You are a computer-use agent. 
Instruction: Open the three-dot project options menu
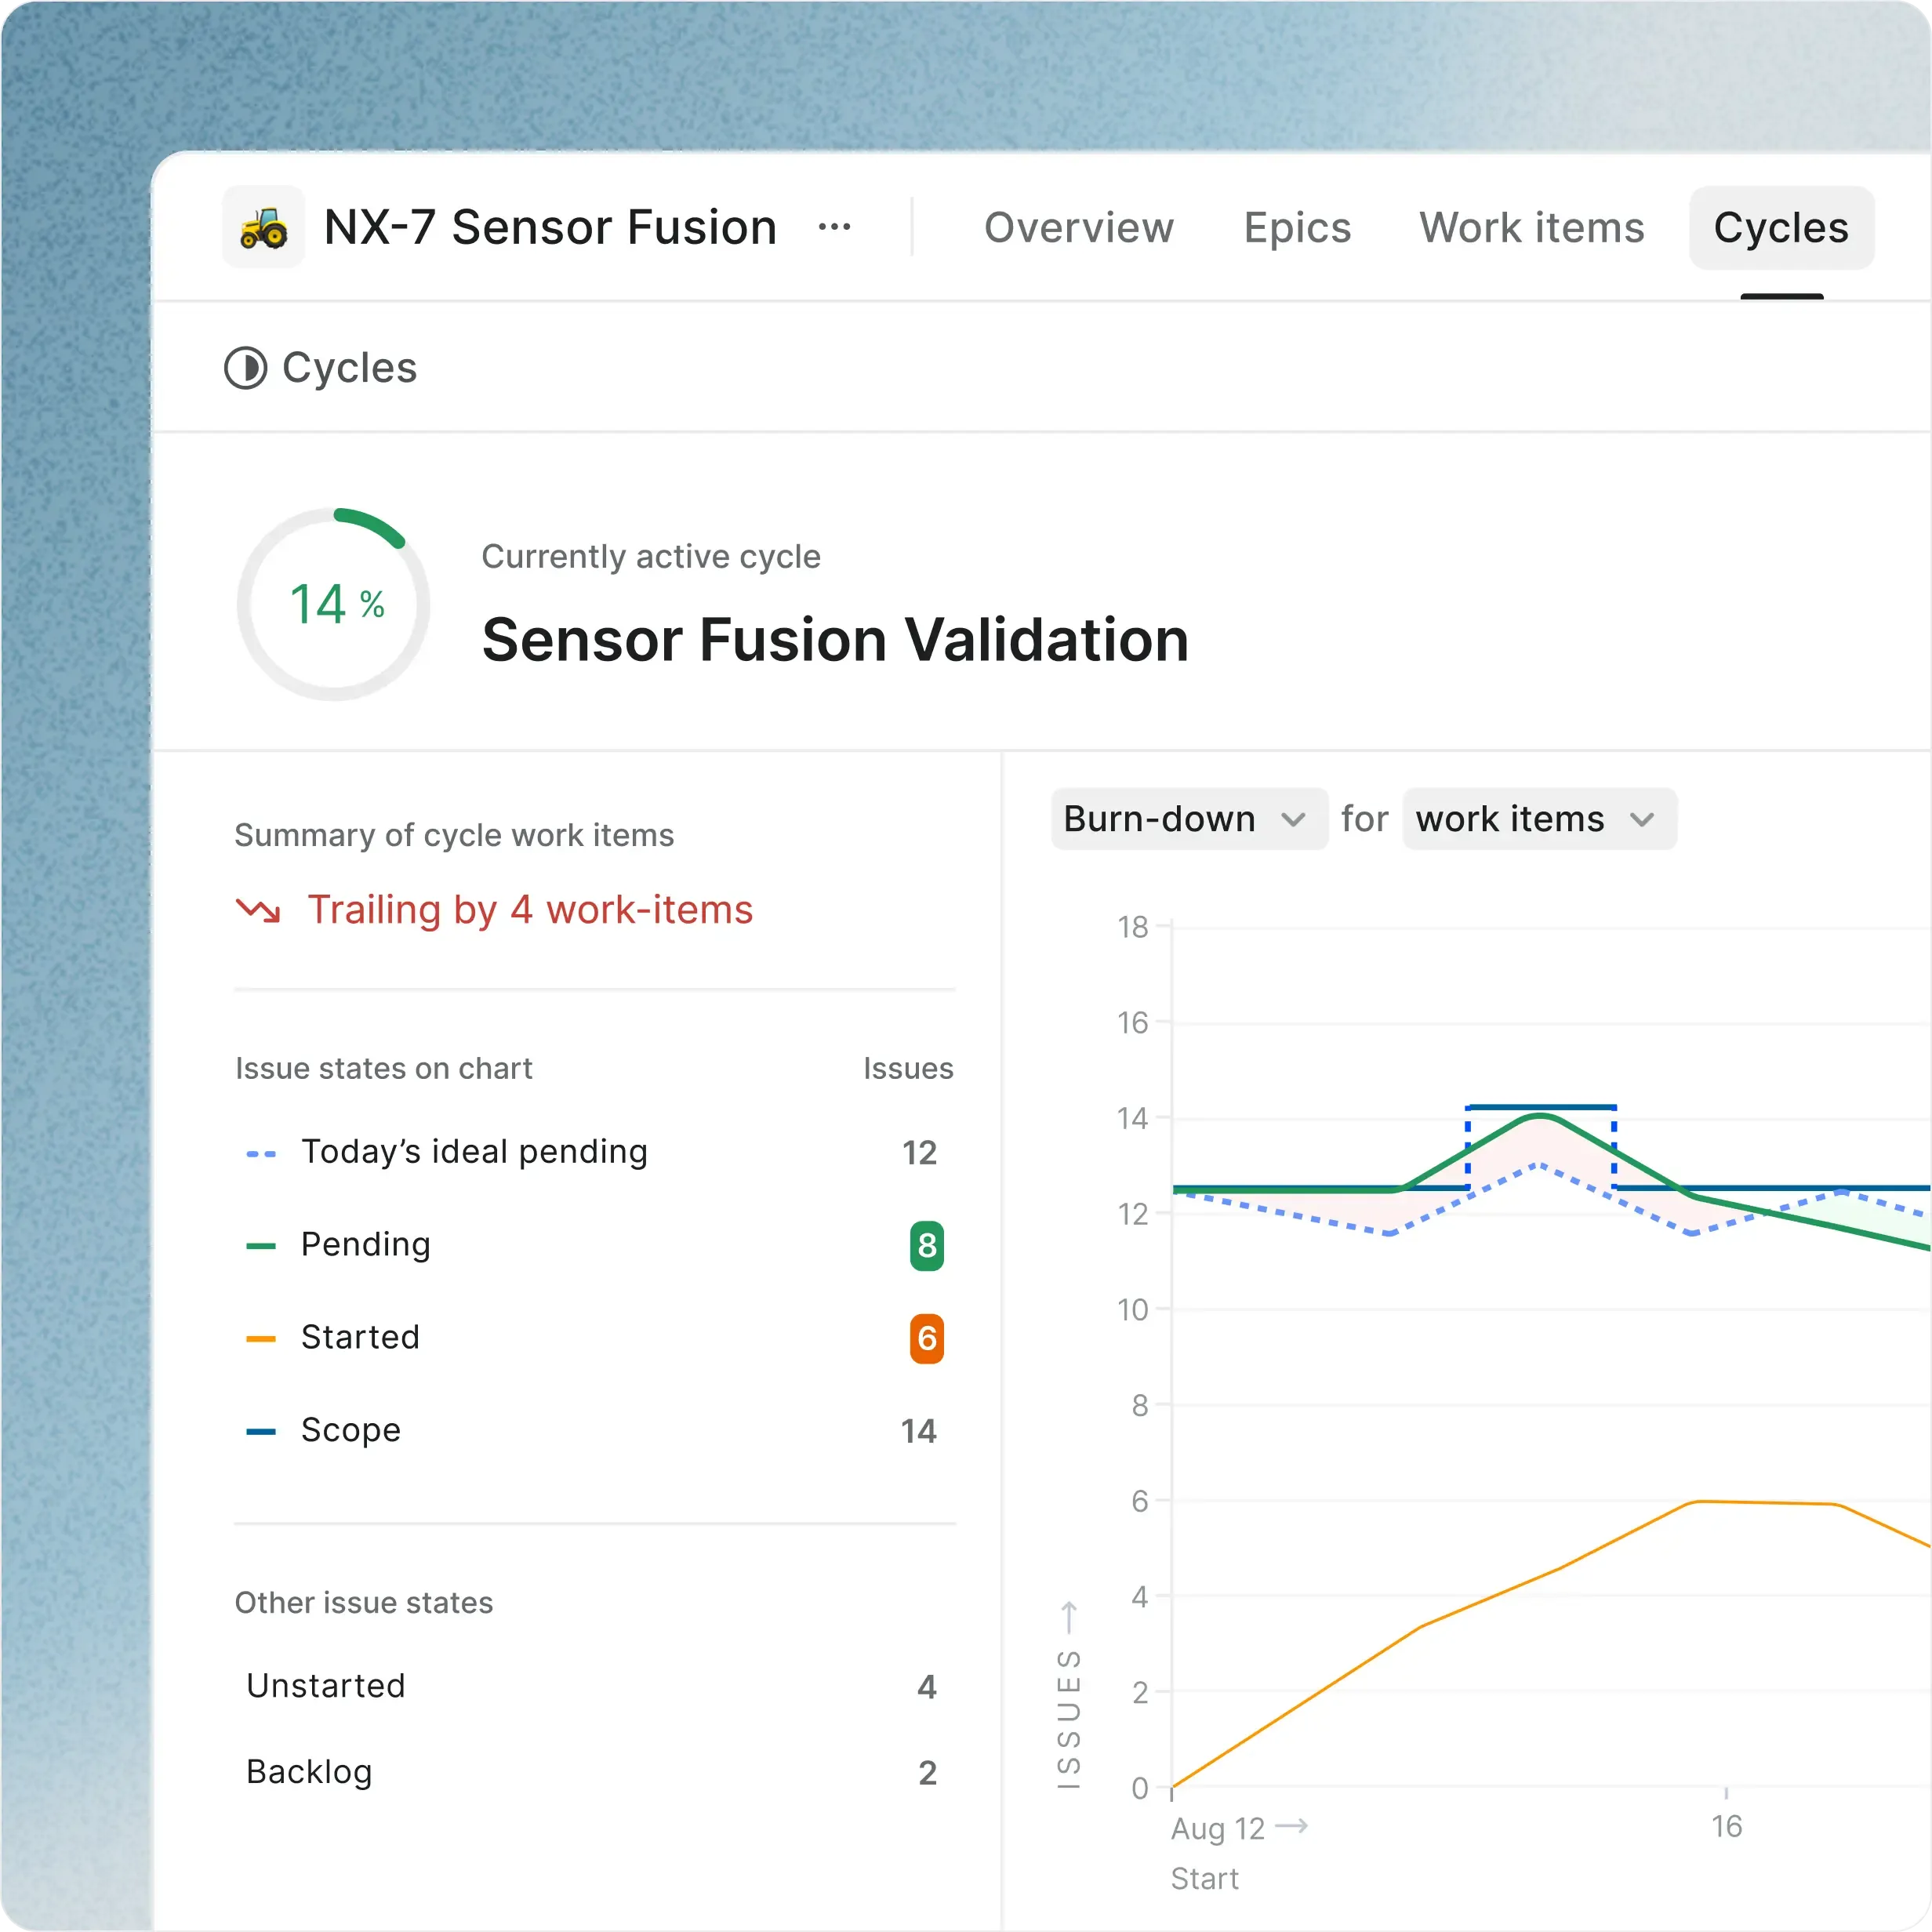coord(834,227)
